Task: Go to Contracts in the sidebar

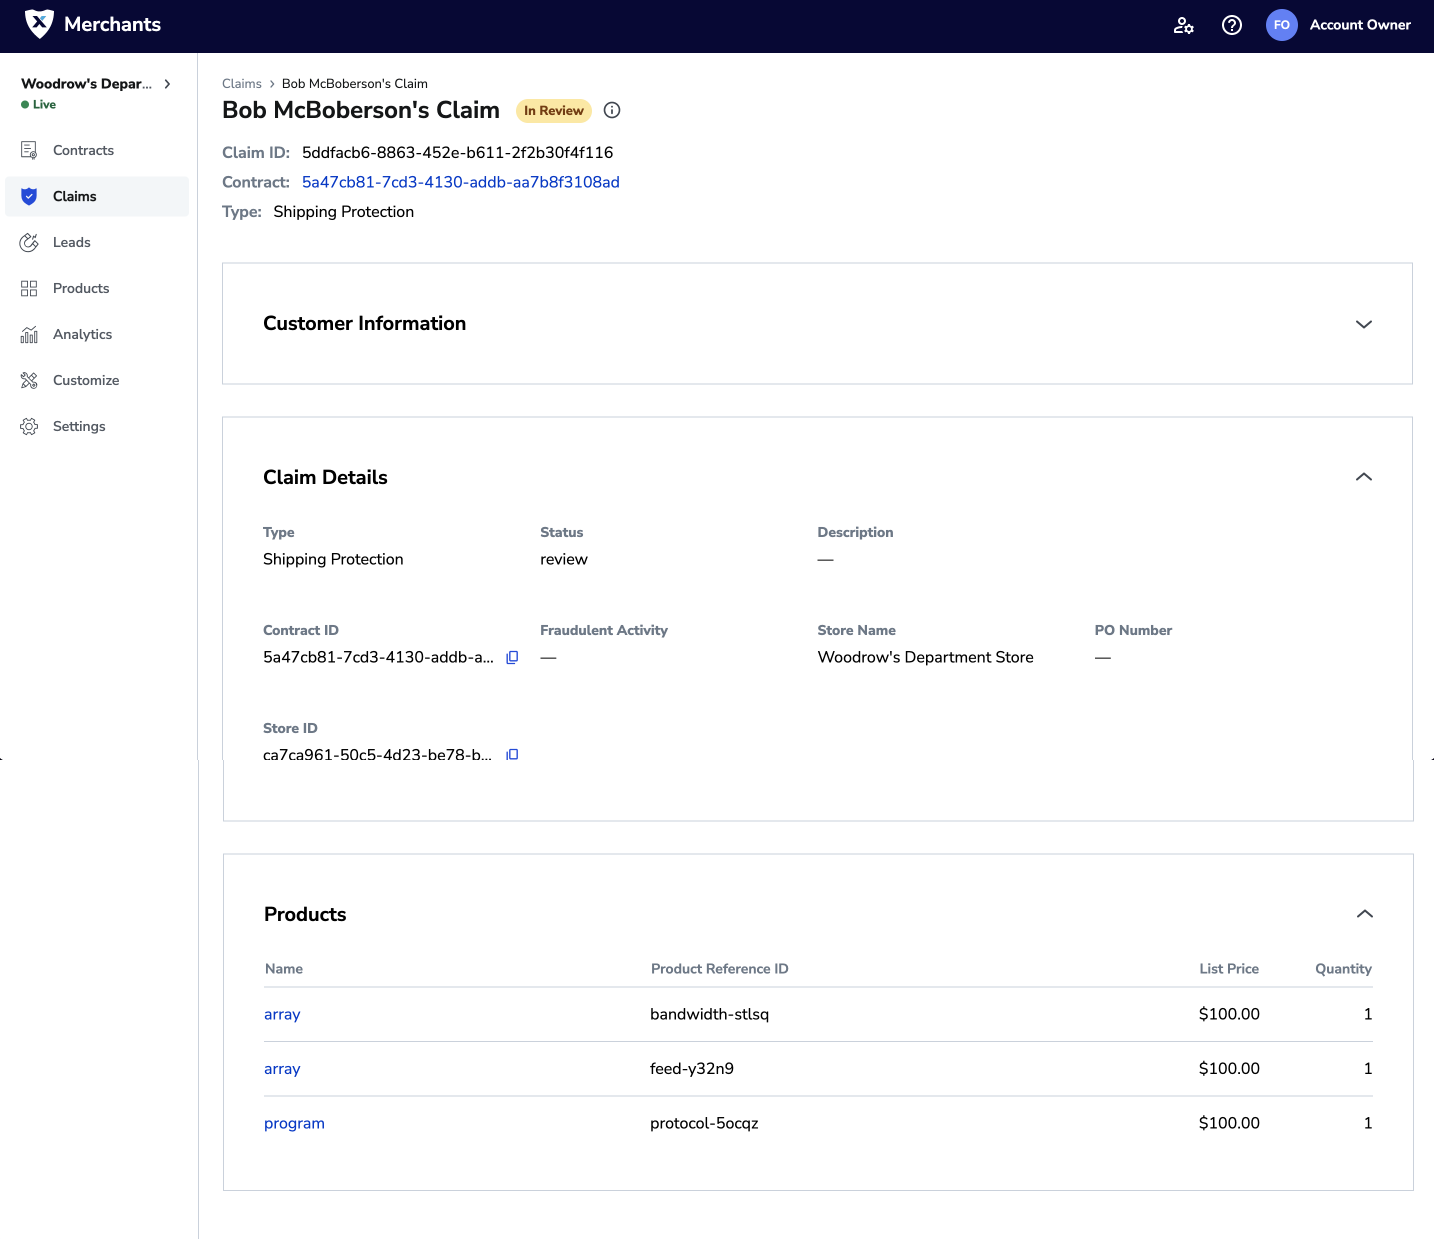Action: [x=83, y=150]
